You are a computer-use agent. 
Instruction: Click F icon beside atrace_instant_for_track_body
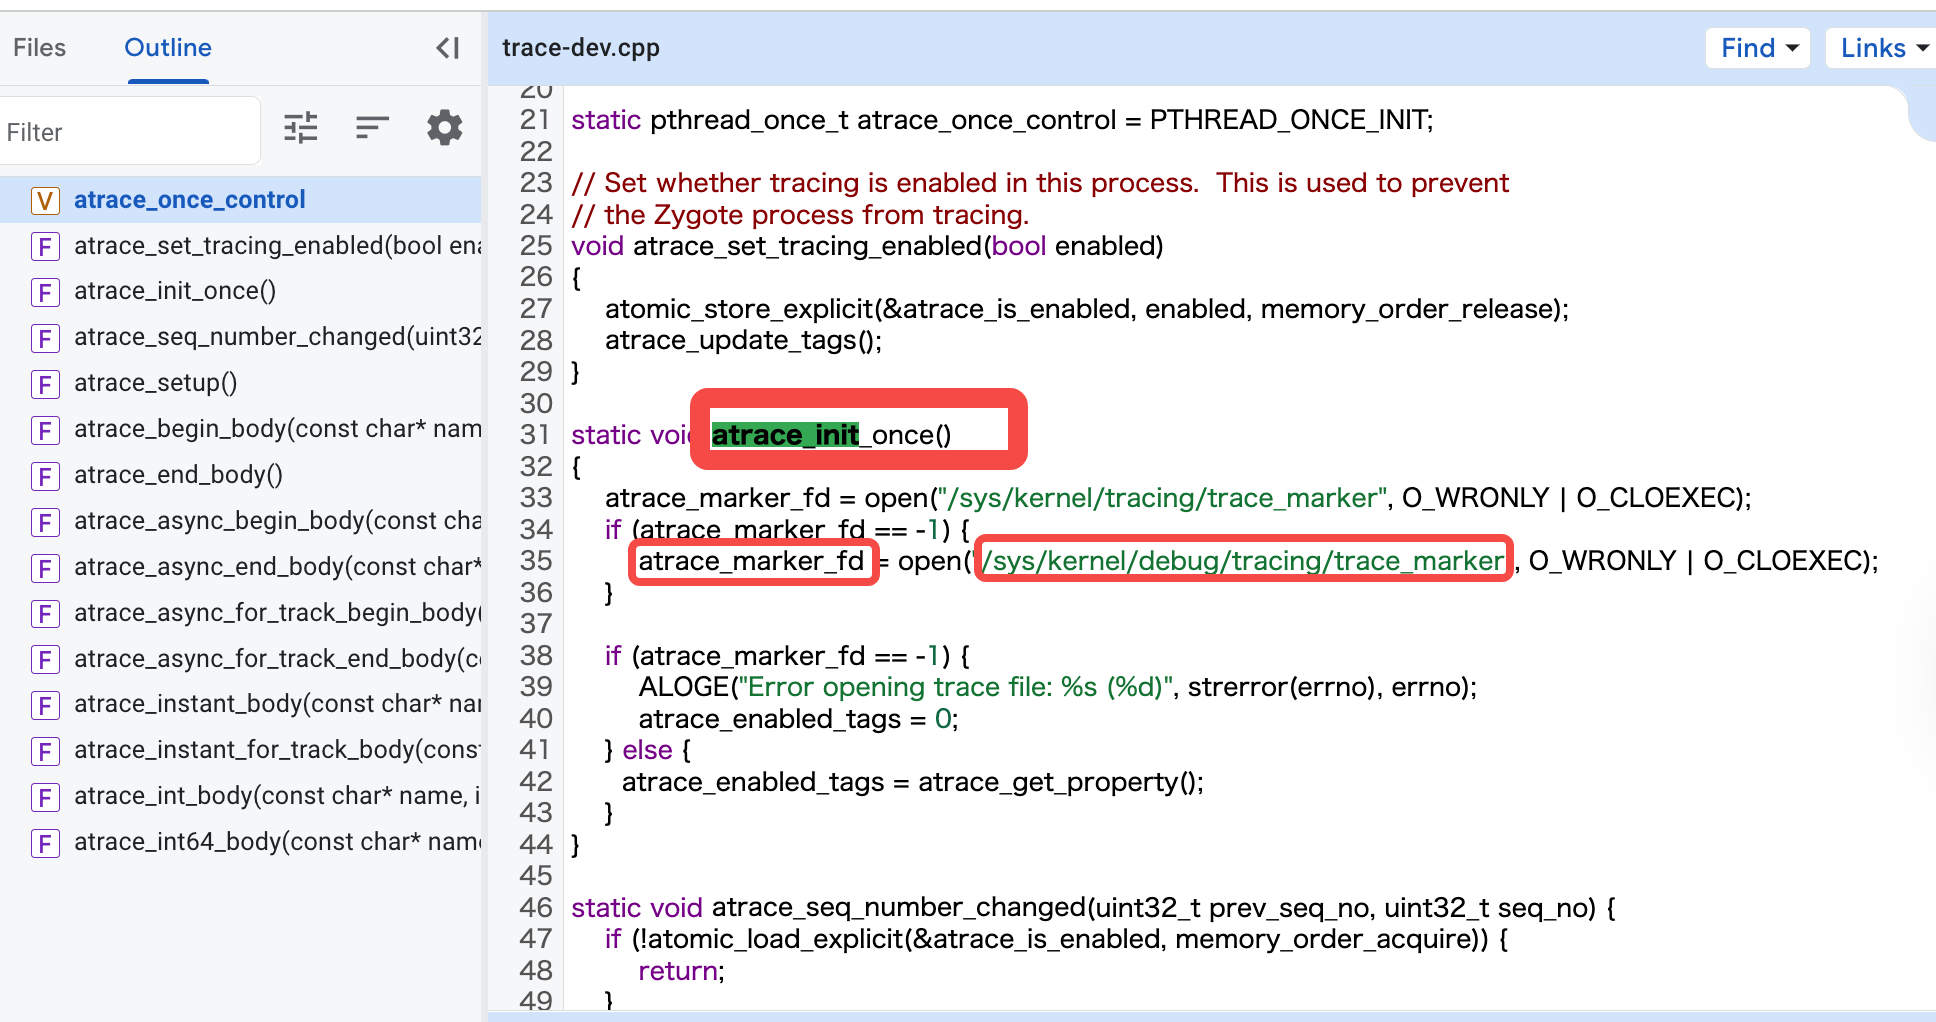click(45, 751)
